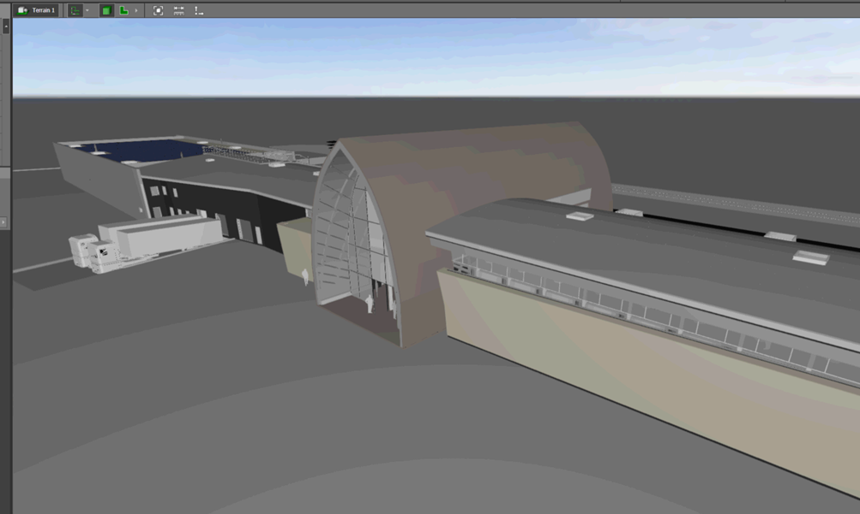Select the green L-shaped view icon
Screen dimensions: 860x514
click(x=124, y=10)
